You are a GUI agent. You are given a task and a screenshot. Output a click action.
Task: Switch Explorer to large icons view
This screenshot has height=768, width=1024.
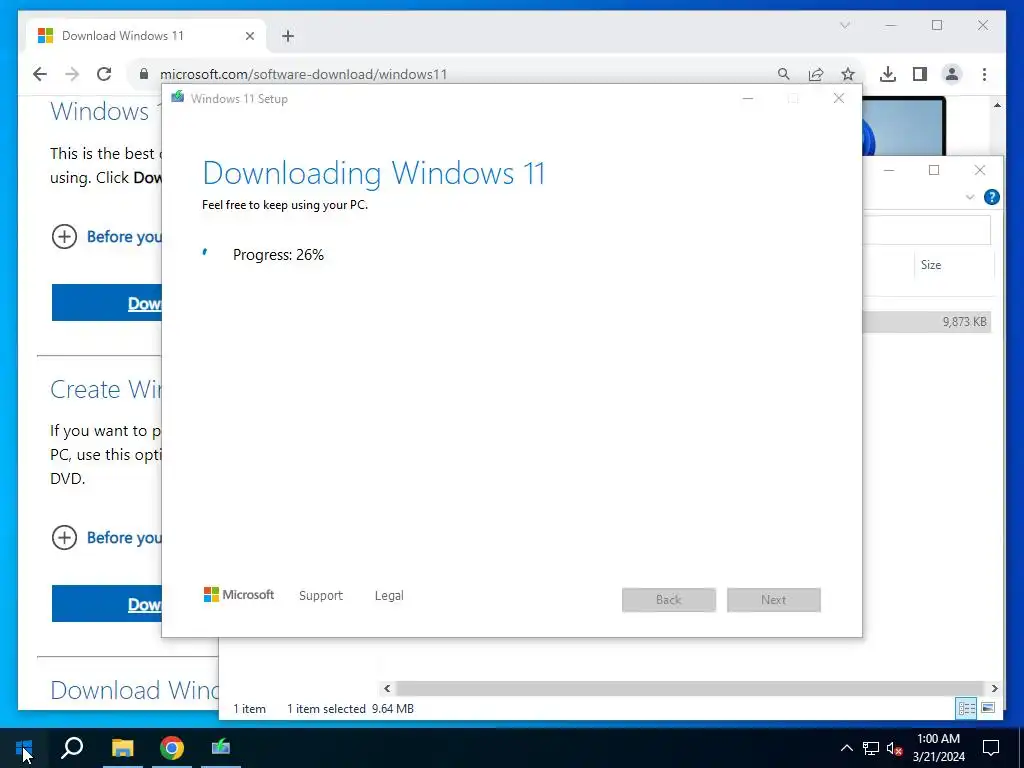(x=988, y=709)
